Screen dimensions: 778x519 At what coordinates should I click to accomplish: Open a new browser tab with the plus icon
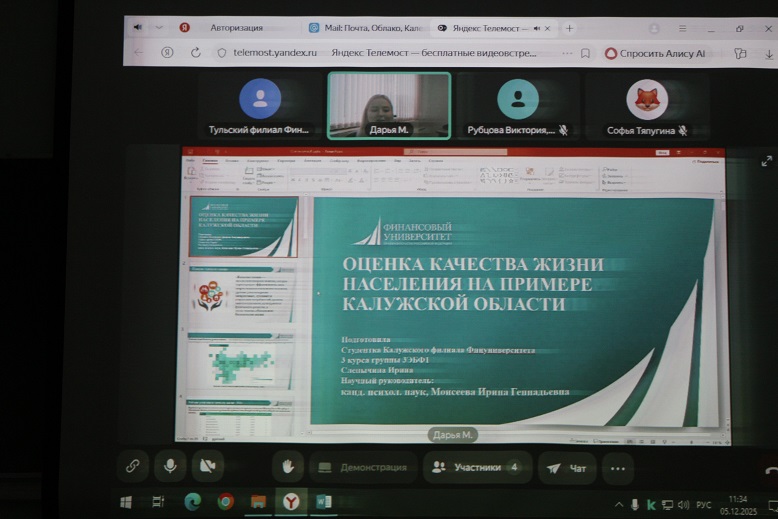coord(569,28)
